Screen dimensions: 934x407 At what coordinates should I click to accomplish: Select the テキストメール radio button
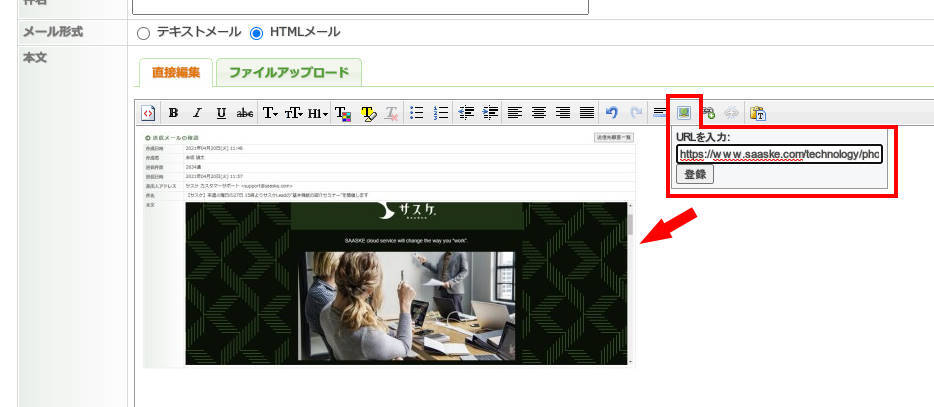point(143,33)
